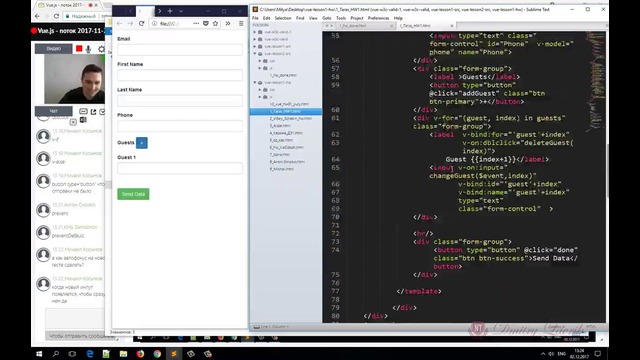Open the Find menu in Sublime Text
Viewport: 640px width, 360px height.
[x=300, y=18]
